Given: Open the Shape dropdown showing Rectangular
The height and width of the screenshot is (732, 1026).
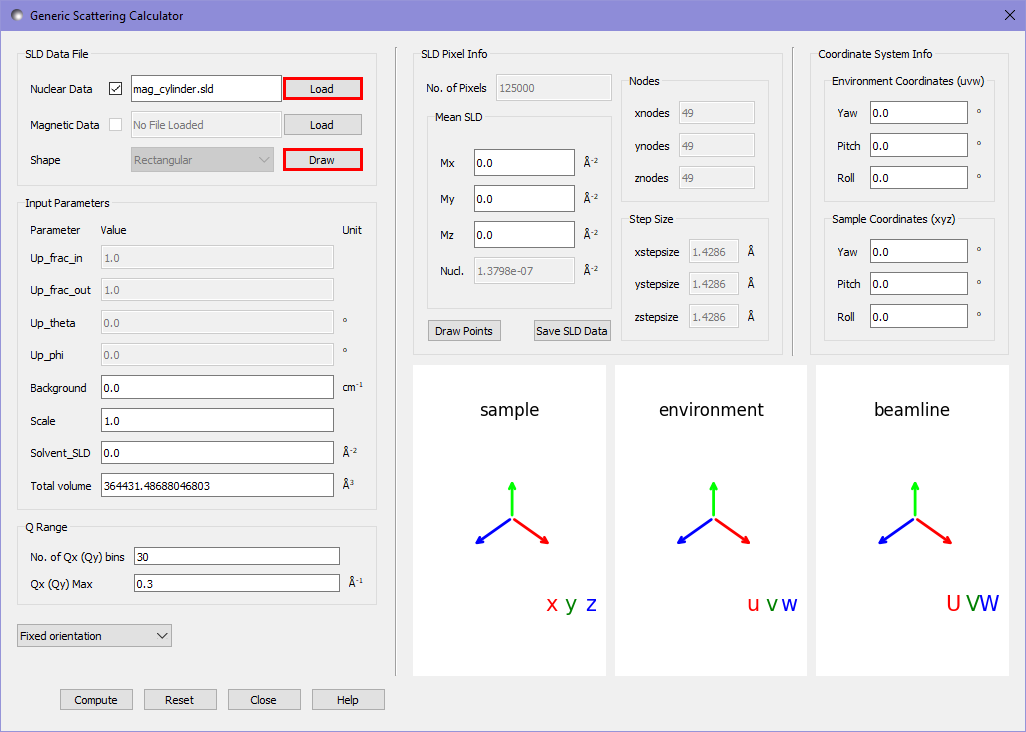Looking at the screenshot, I should (202, 159).
